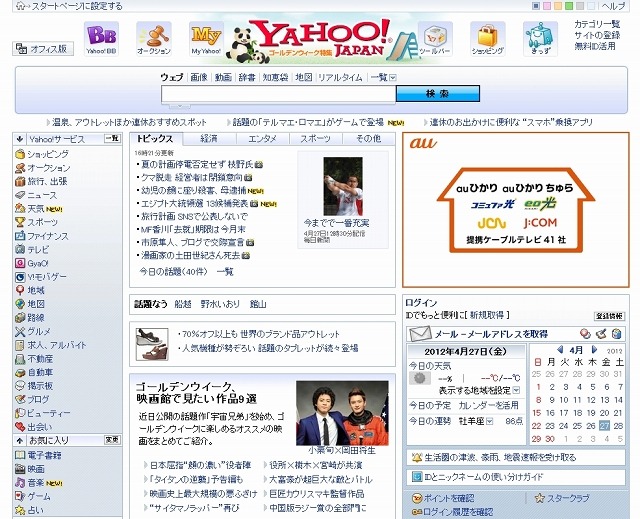Click the 旅行、出張 suitcase icon
Screen dimensions: 640x519
20,181
